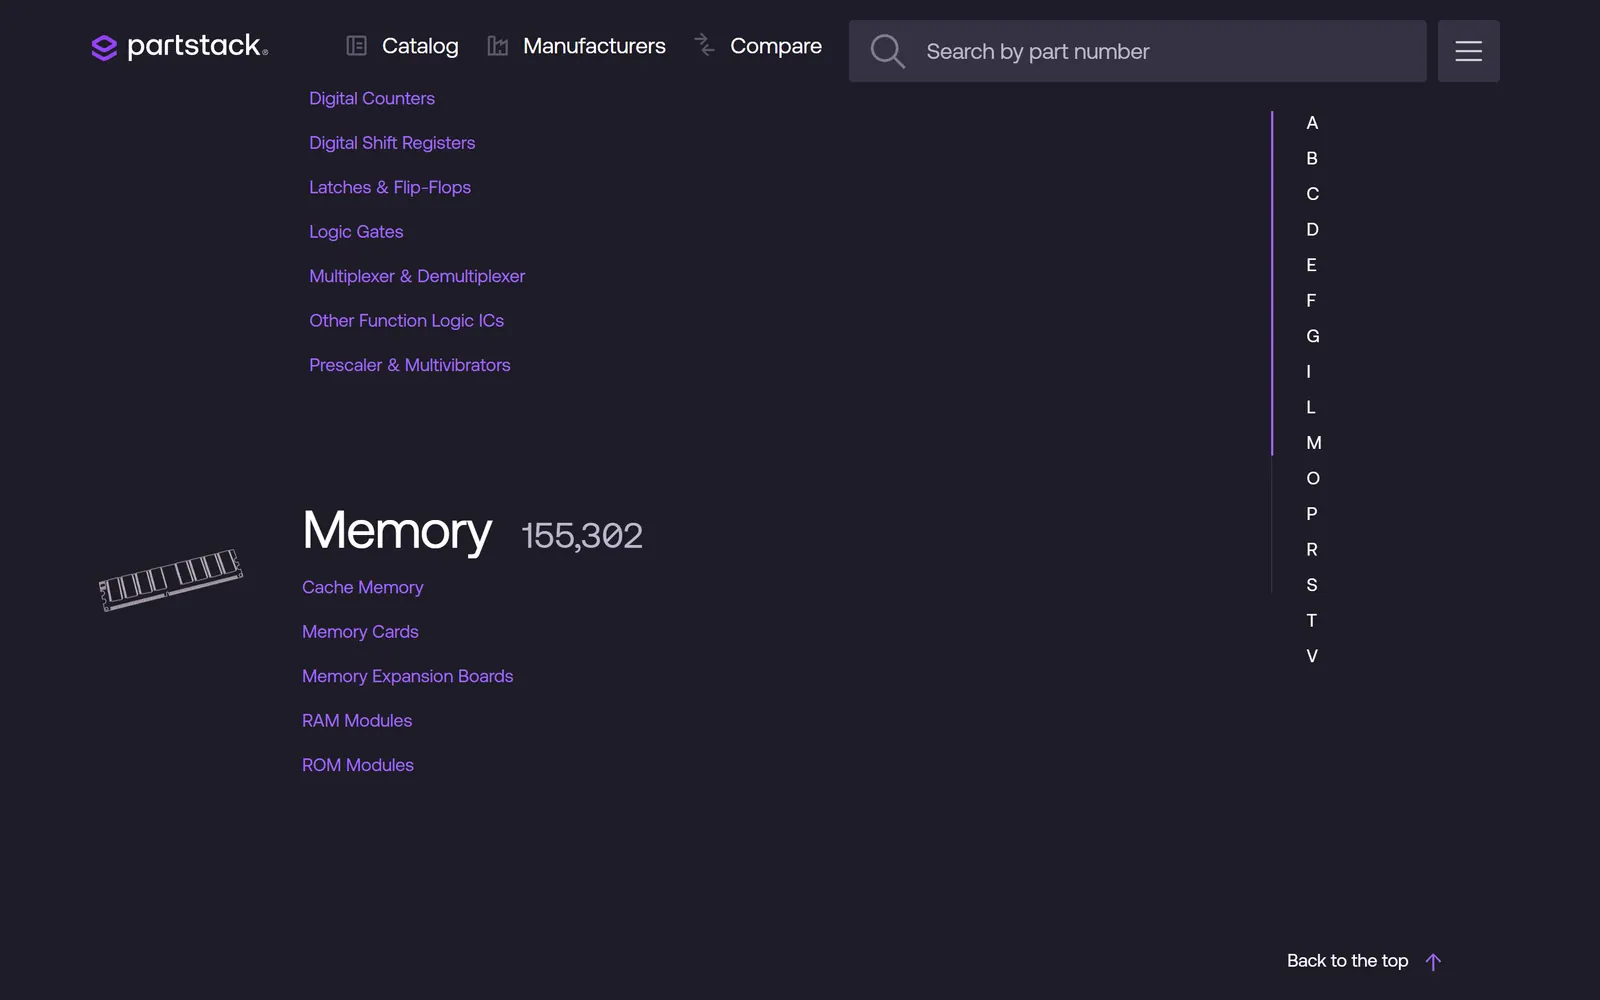This screenshot has height=1000, width=1600.
Task: Open Other Function Logic ICs link
Action: coord(406,321)
